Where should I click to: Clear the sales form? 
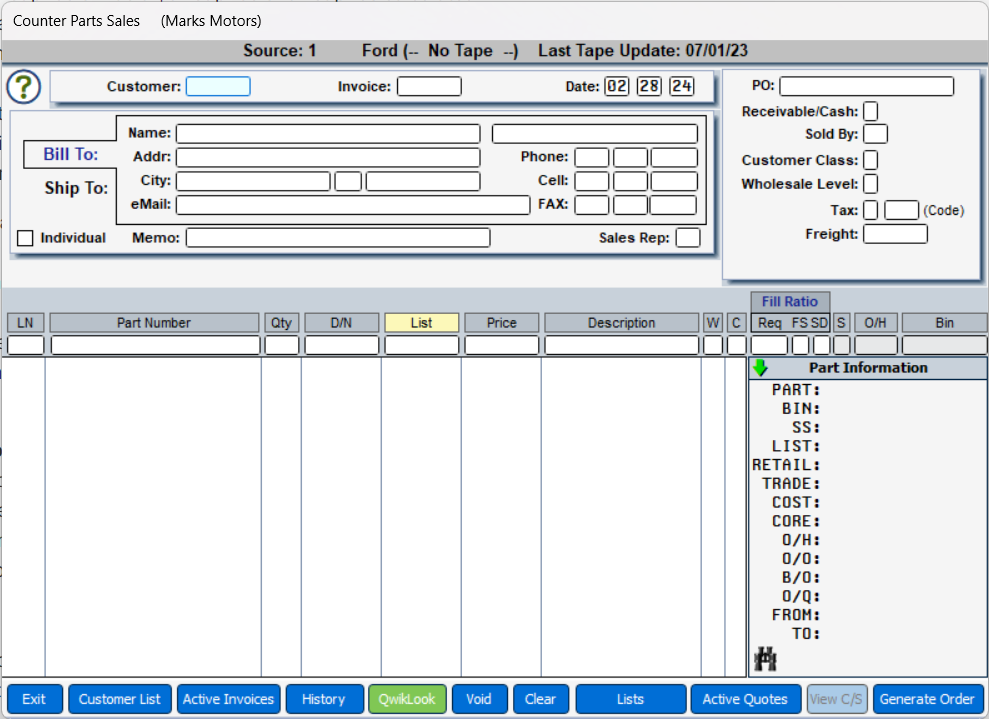coord(540,699)
